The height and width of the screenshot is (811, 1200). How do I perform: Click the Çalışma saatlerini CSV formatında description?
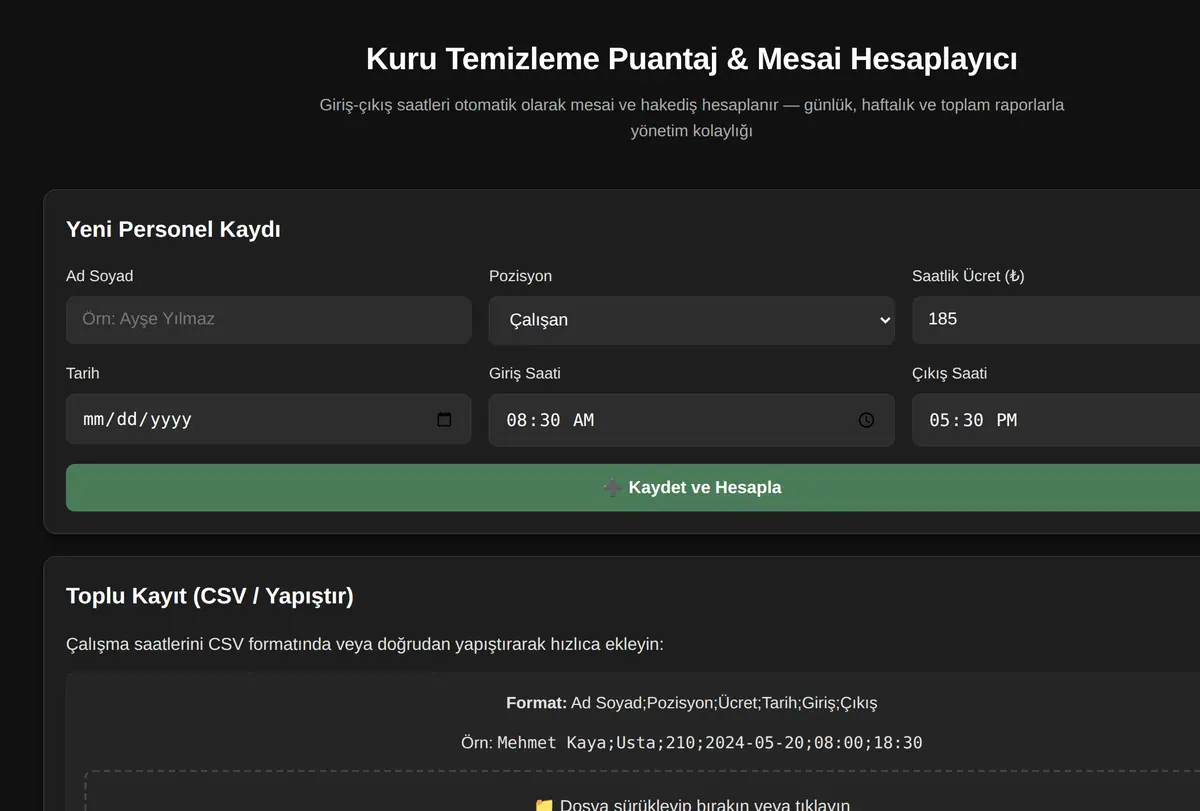(x=365, y=644)
